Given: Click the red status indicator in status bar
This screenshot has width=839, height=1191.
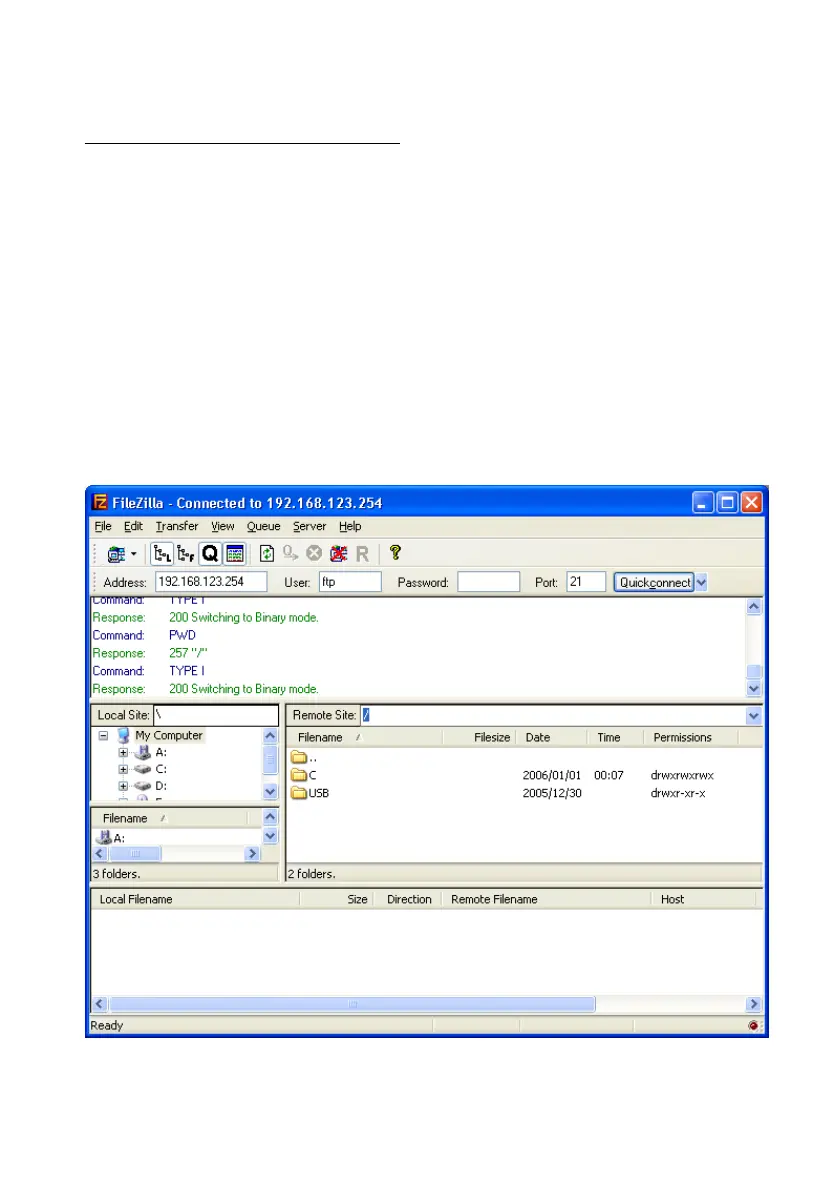Looking at the screenshot, I should (753, 1025).
